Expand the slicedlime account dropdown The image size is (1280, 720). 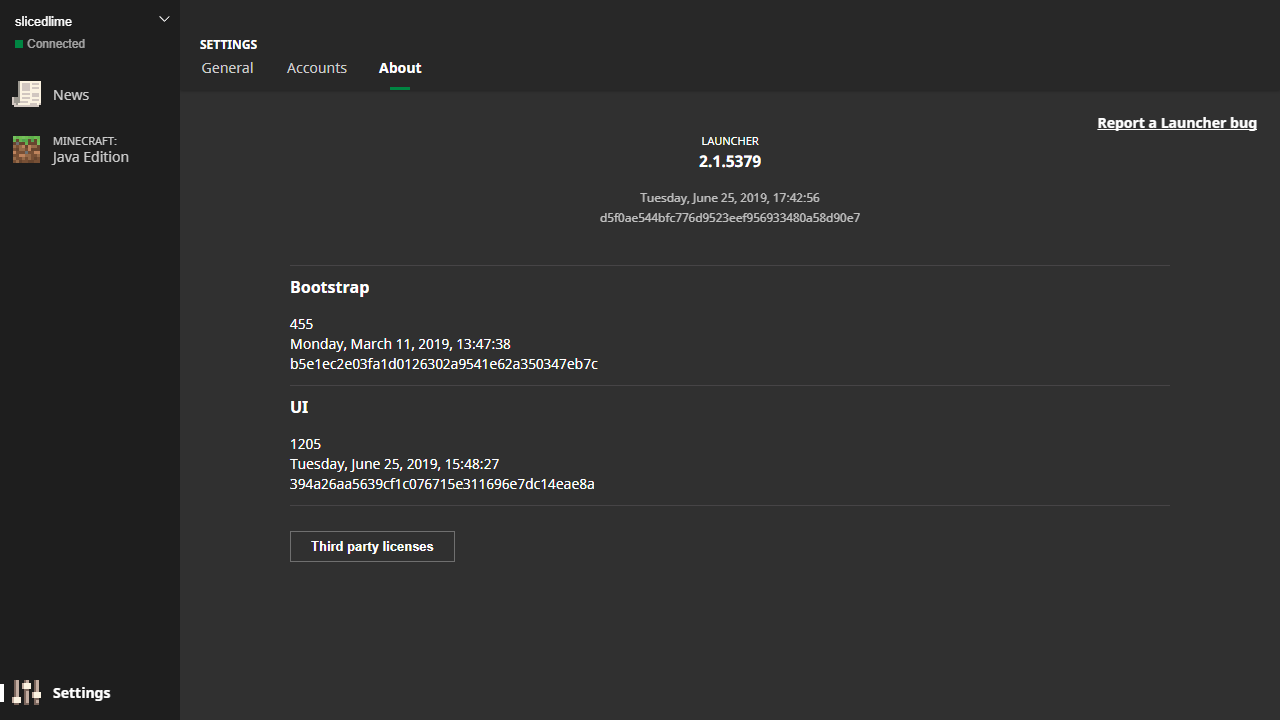164,18
